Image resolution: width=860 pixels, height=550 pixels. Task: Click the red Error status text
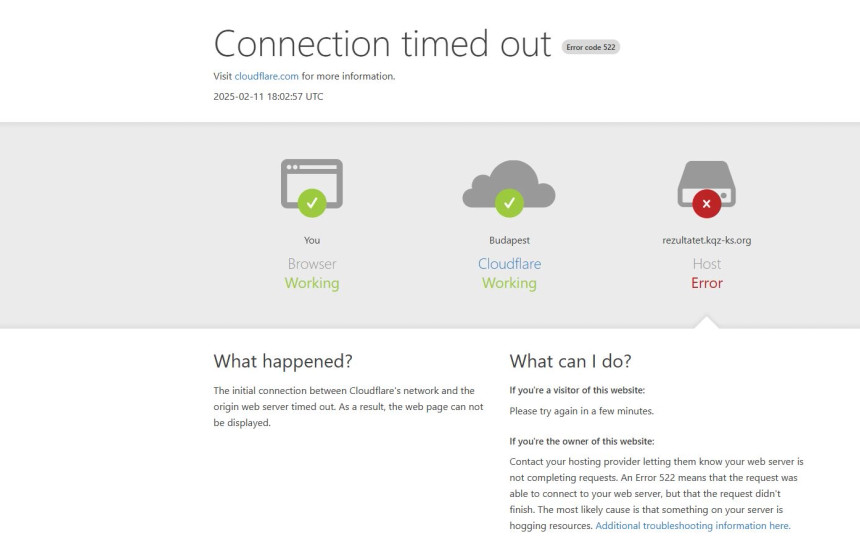pyautogui.click(x=706, y=283)
